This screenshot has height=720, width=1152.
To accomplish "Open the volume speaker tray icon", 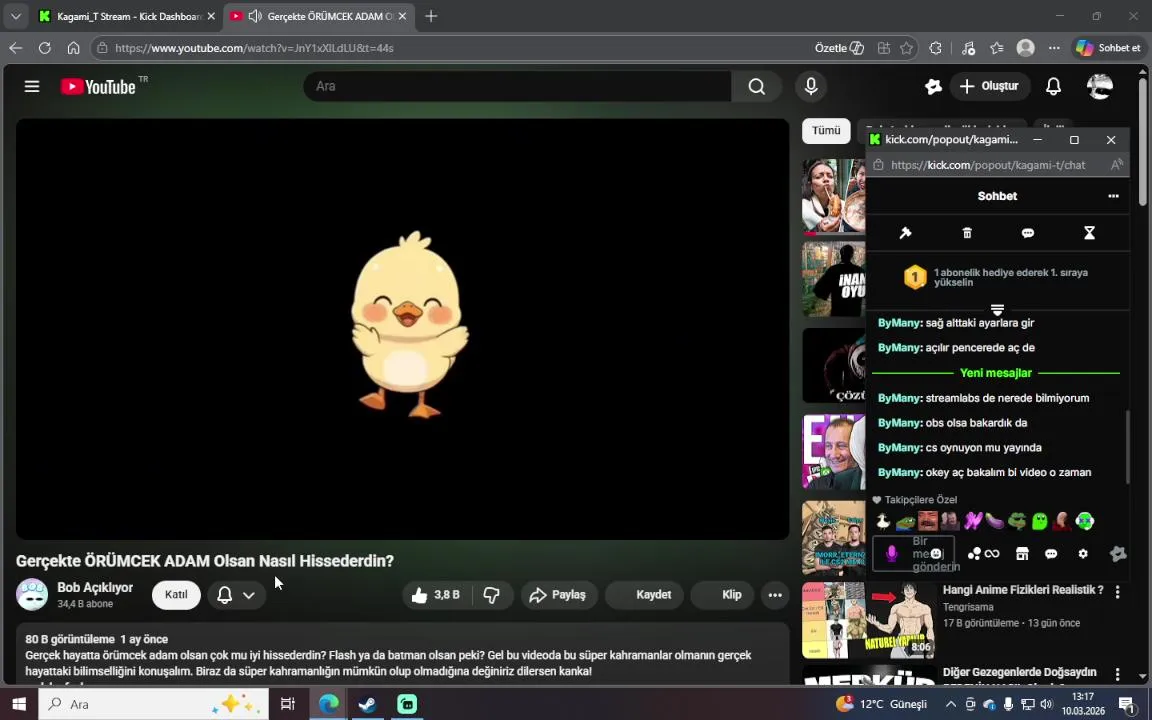I will pyautogui.click(x=1046, y=705).
